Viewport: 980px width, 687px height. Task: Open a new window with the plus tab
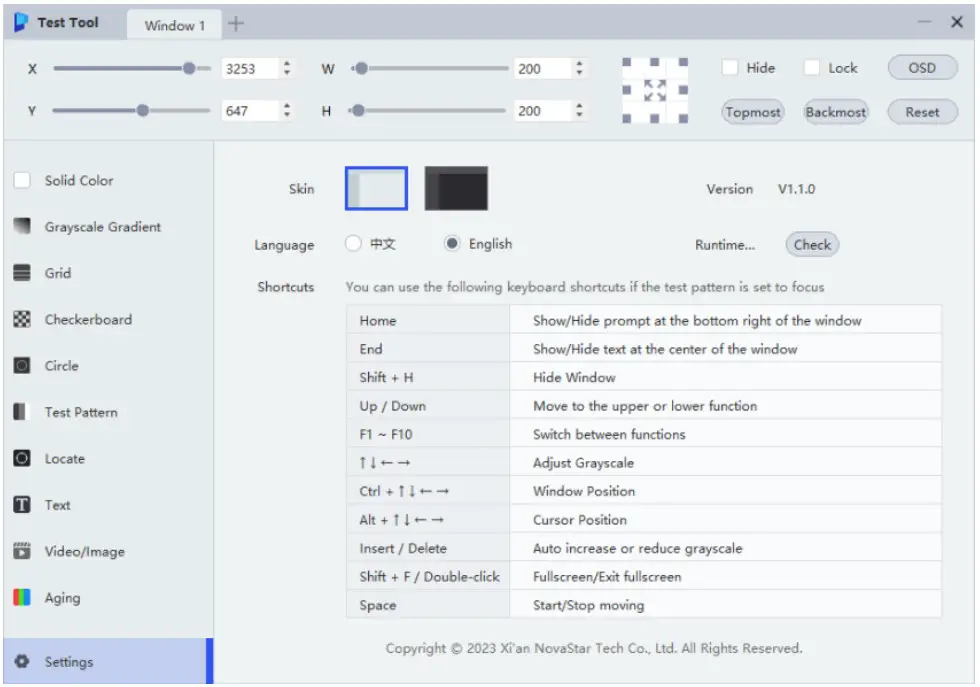234,24
